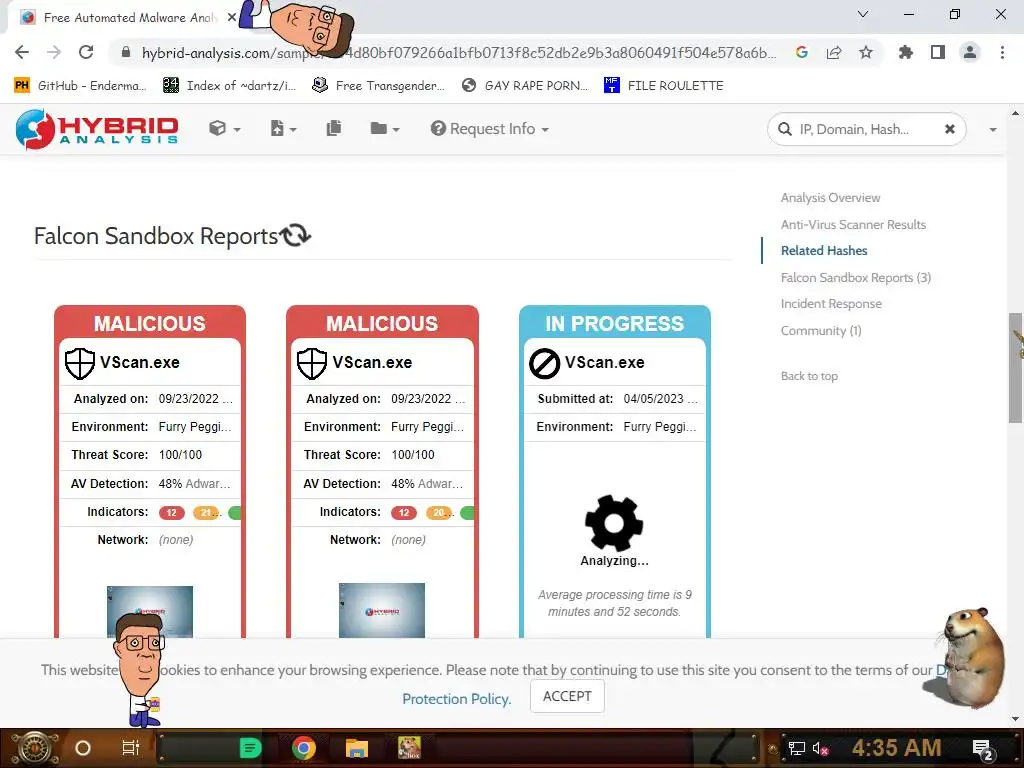
Task: Jump to Anti-Virus Scanner Results
Action: (853, 224)
